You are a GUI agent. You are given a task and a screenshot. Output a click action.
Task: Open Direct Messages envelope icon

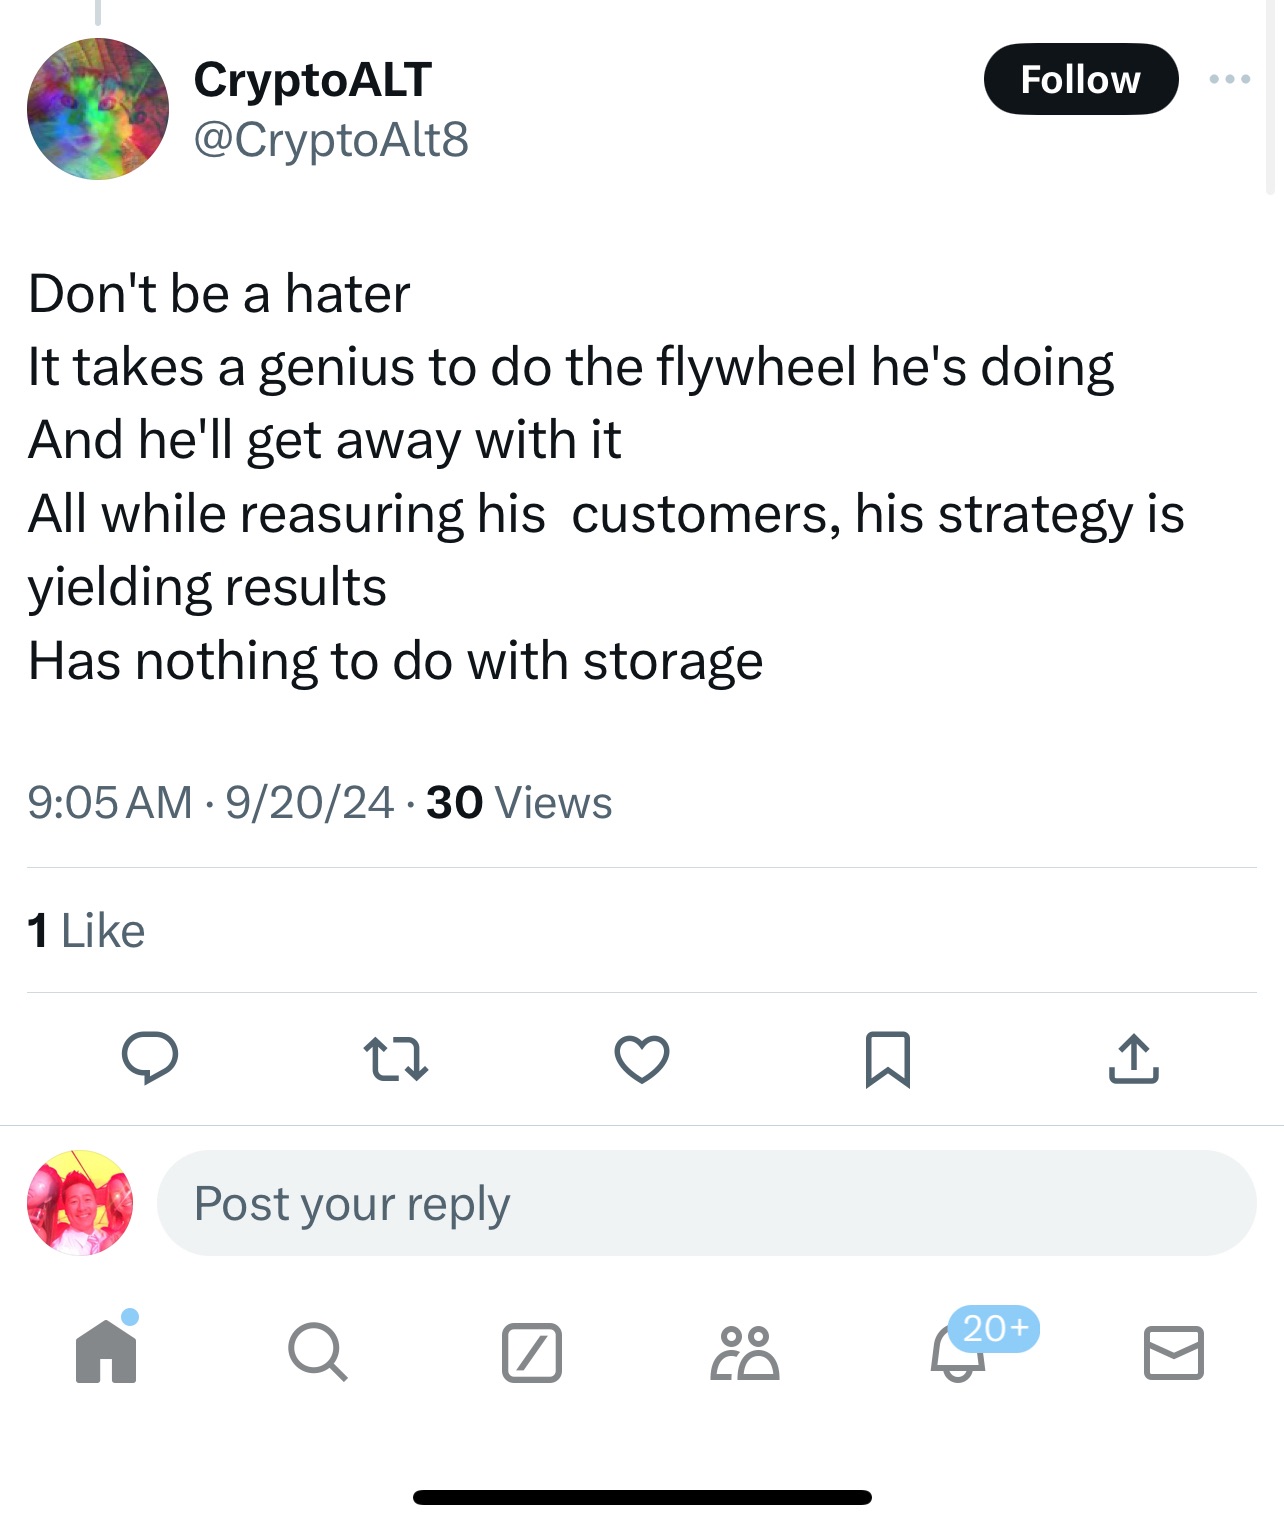(x=1173, y=1352)
